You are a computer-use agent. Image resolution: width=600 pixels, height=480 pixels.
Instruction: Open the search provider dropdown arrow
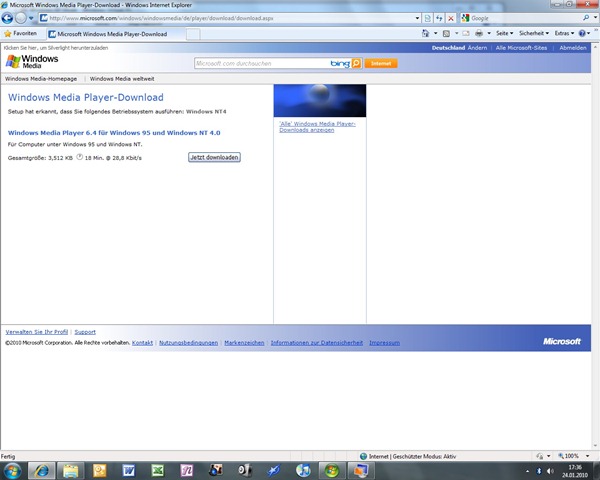tap(595, 18)
